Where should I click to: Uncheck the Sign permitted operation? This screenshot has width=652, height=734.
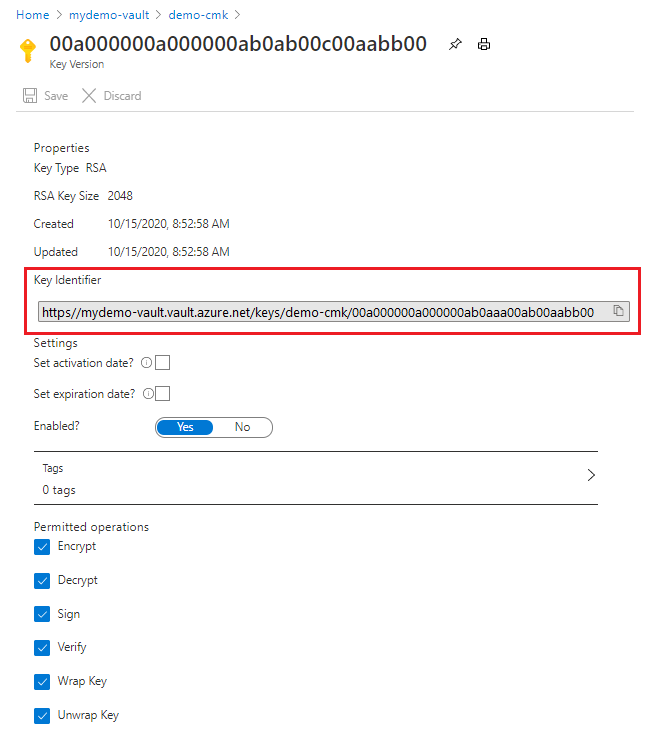(42, 614)
